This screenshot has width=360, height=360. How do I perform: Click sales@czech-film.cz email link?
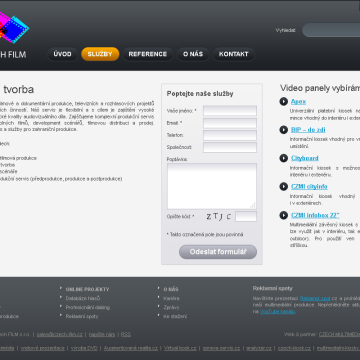(60, 334)
